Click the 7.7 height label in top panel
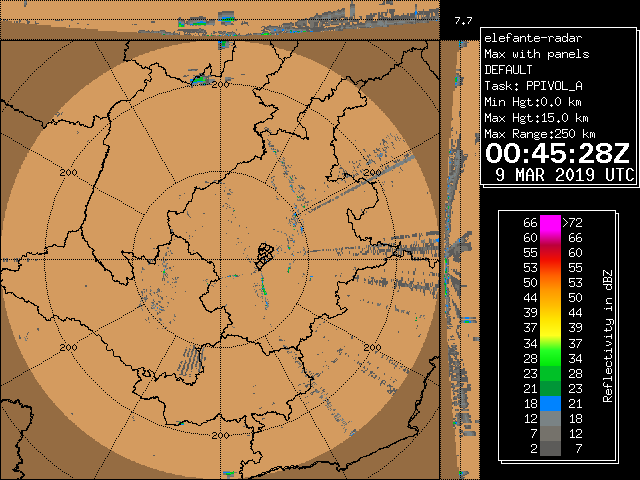The image size is (640, 480). 462,20
